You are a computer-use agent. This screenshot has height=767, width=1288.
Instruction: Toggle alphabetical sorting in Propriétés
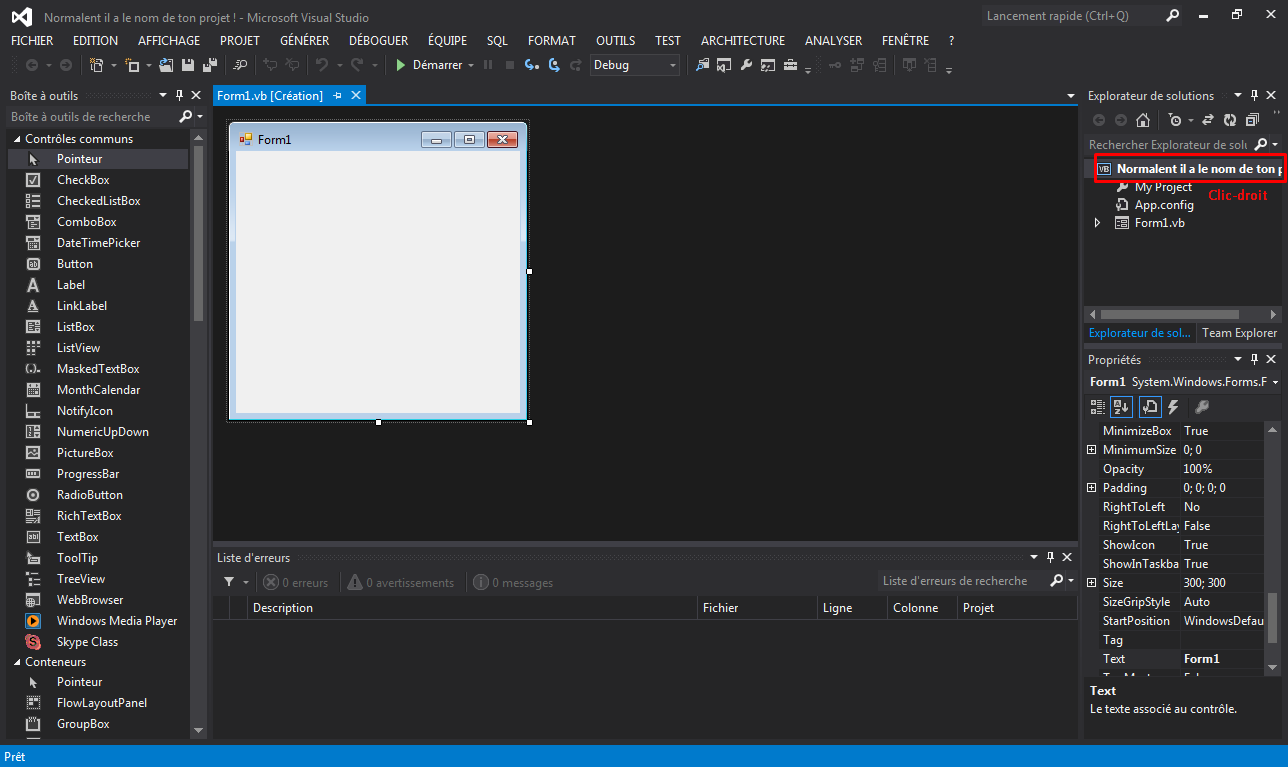coord(1122,407)
